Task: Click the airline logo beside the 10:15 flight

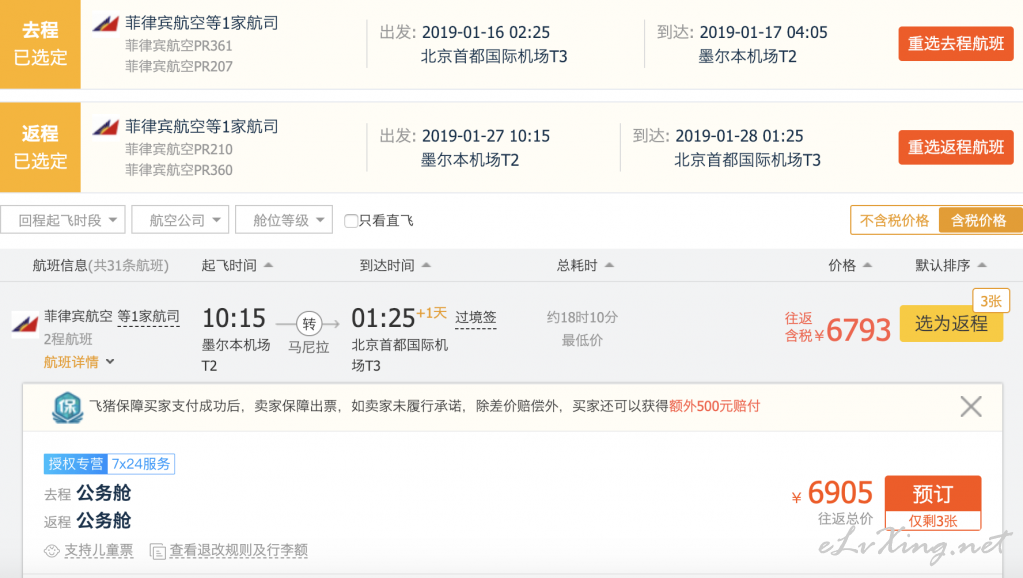Action: (x=25, y=324)
